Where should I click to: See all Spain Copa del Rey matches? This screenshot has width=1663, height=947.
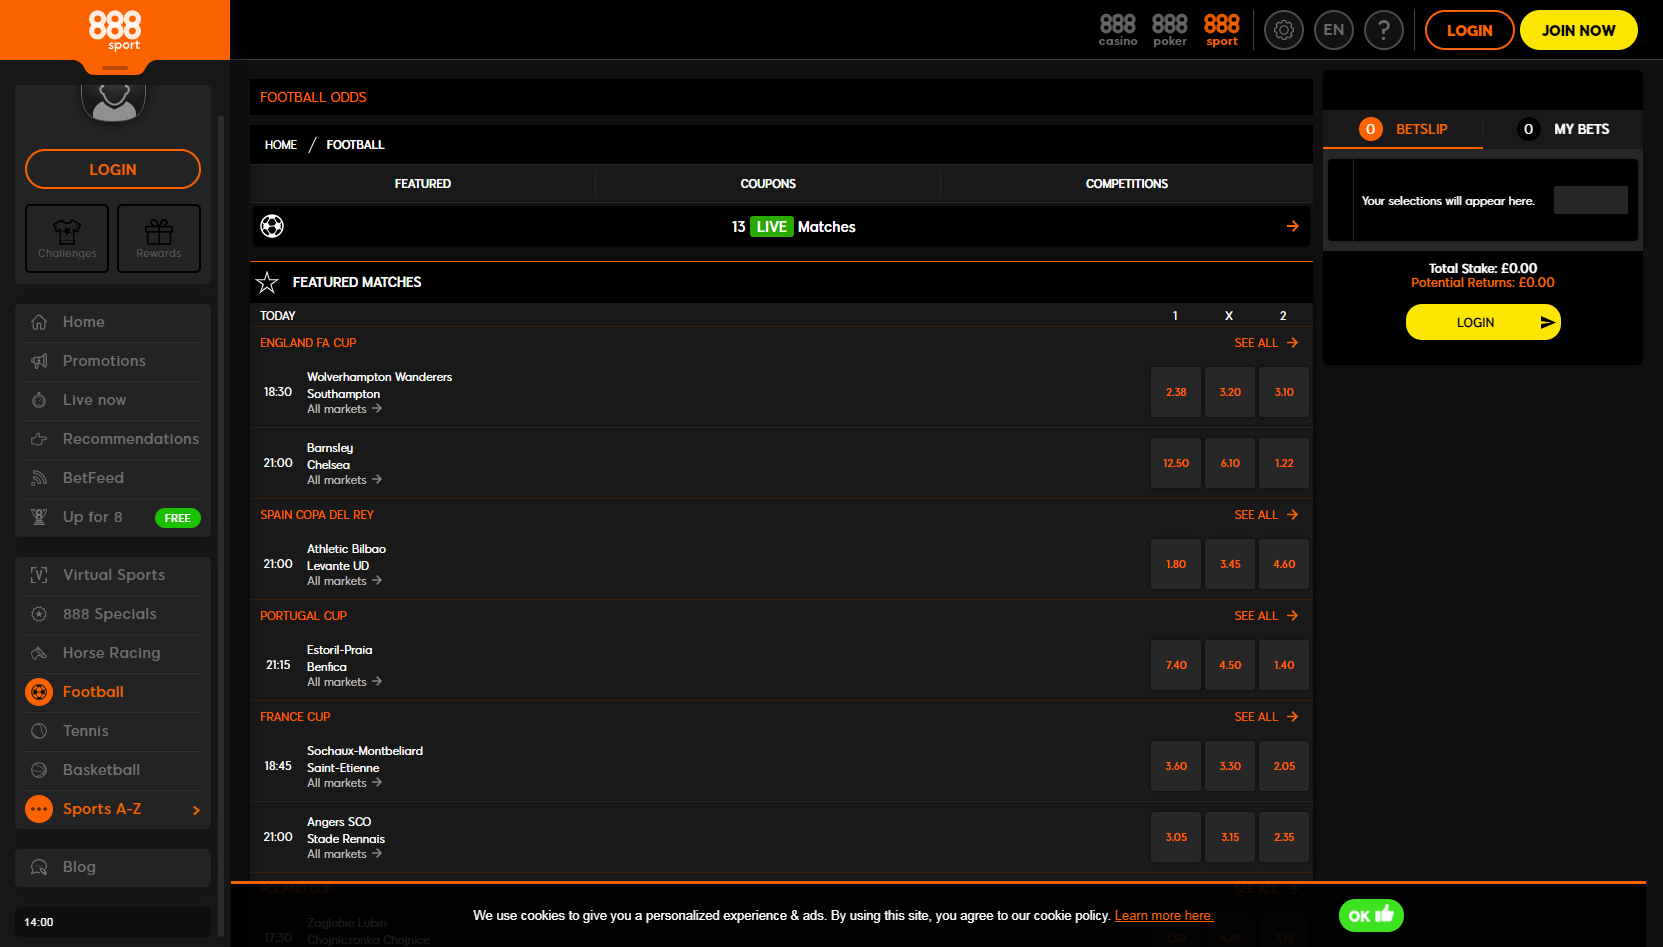1266,515
